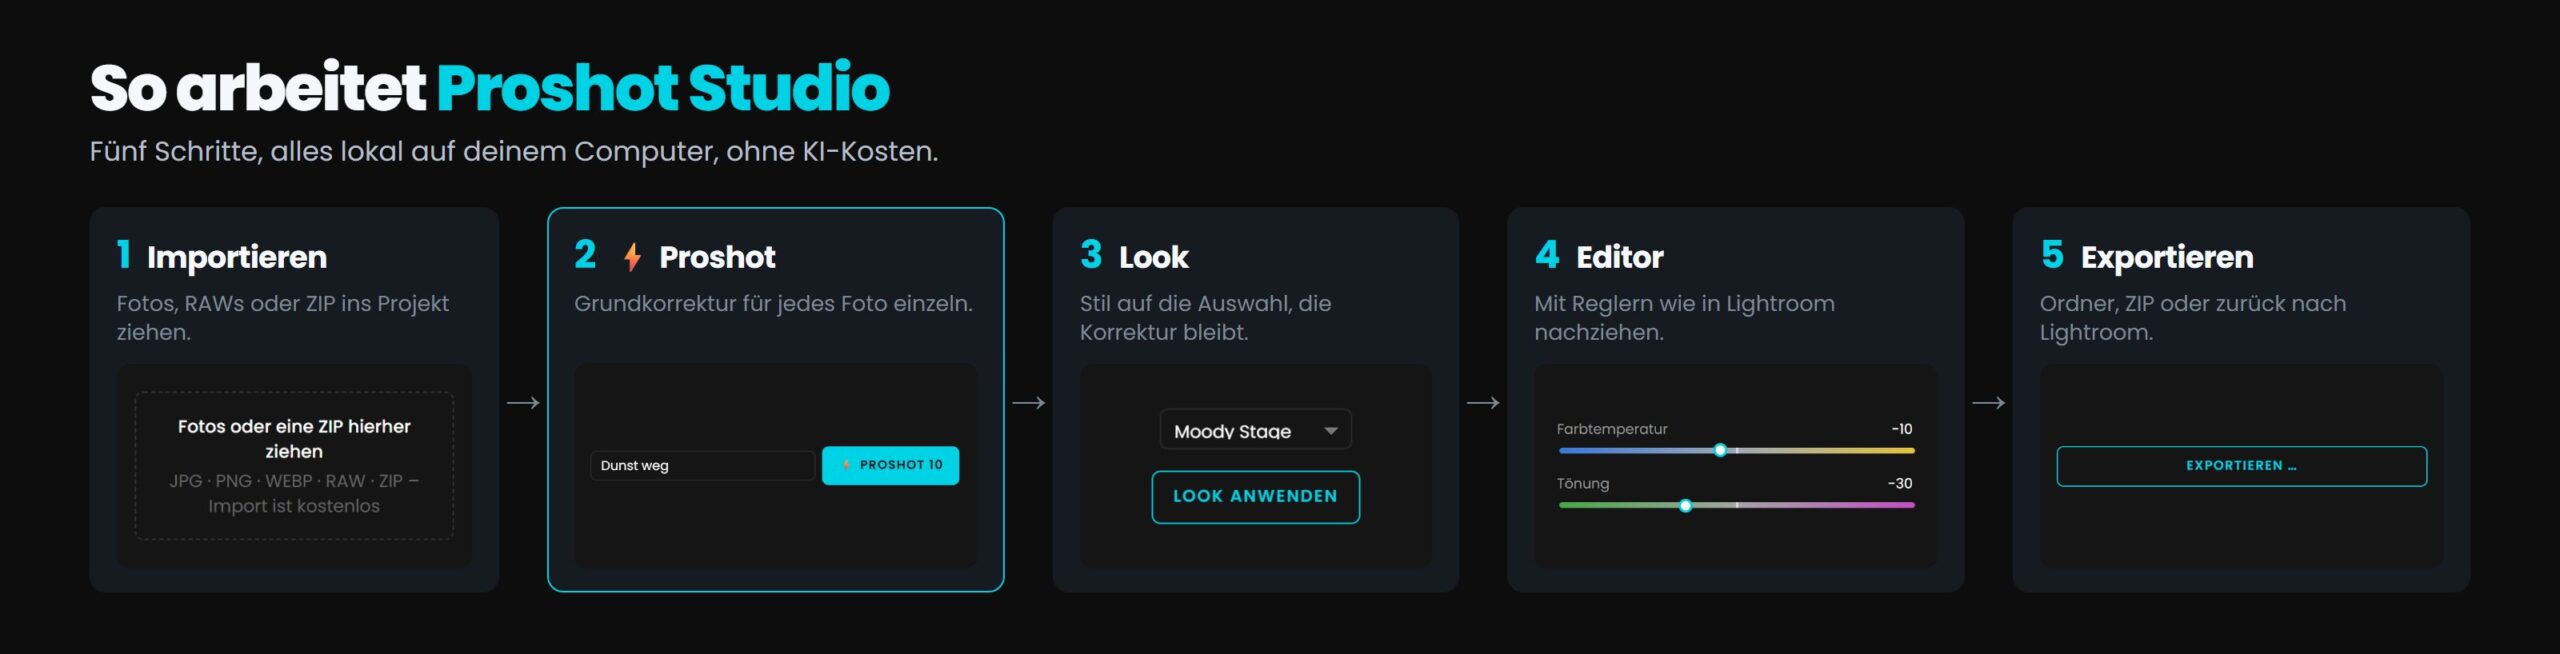The width and height of the screenshot is (2560, 654).
Task: Click the 'So arbeitet Proshot Studio' headline
Action: coord(489,87)
